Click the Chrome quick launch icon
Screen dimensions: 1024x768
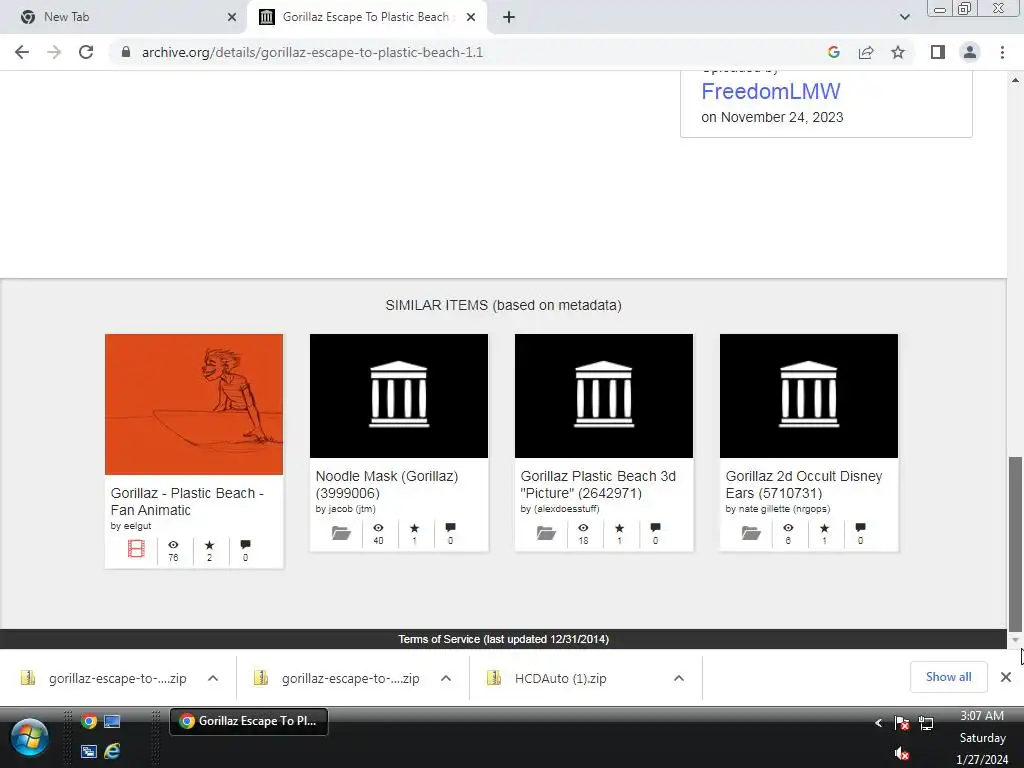[89, 721]
